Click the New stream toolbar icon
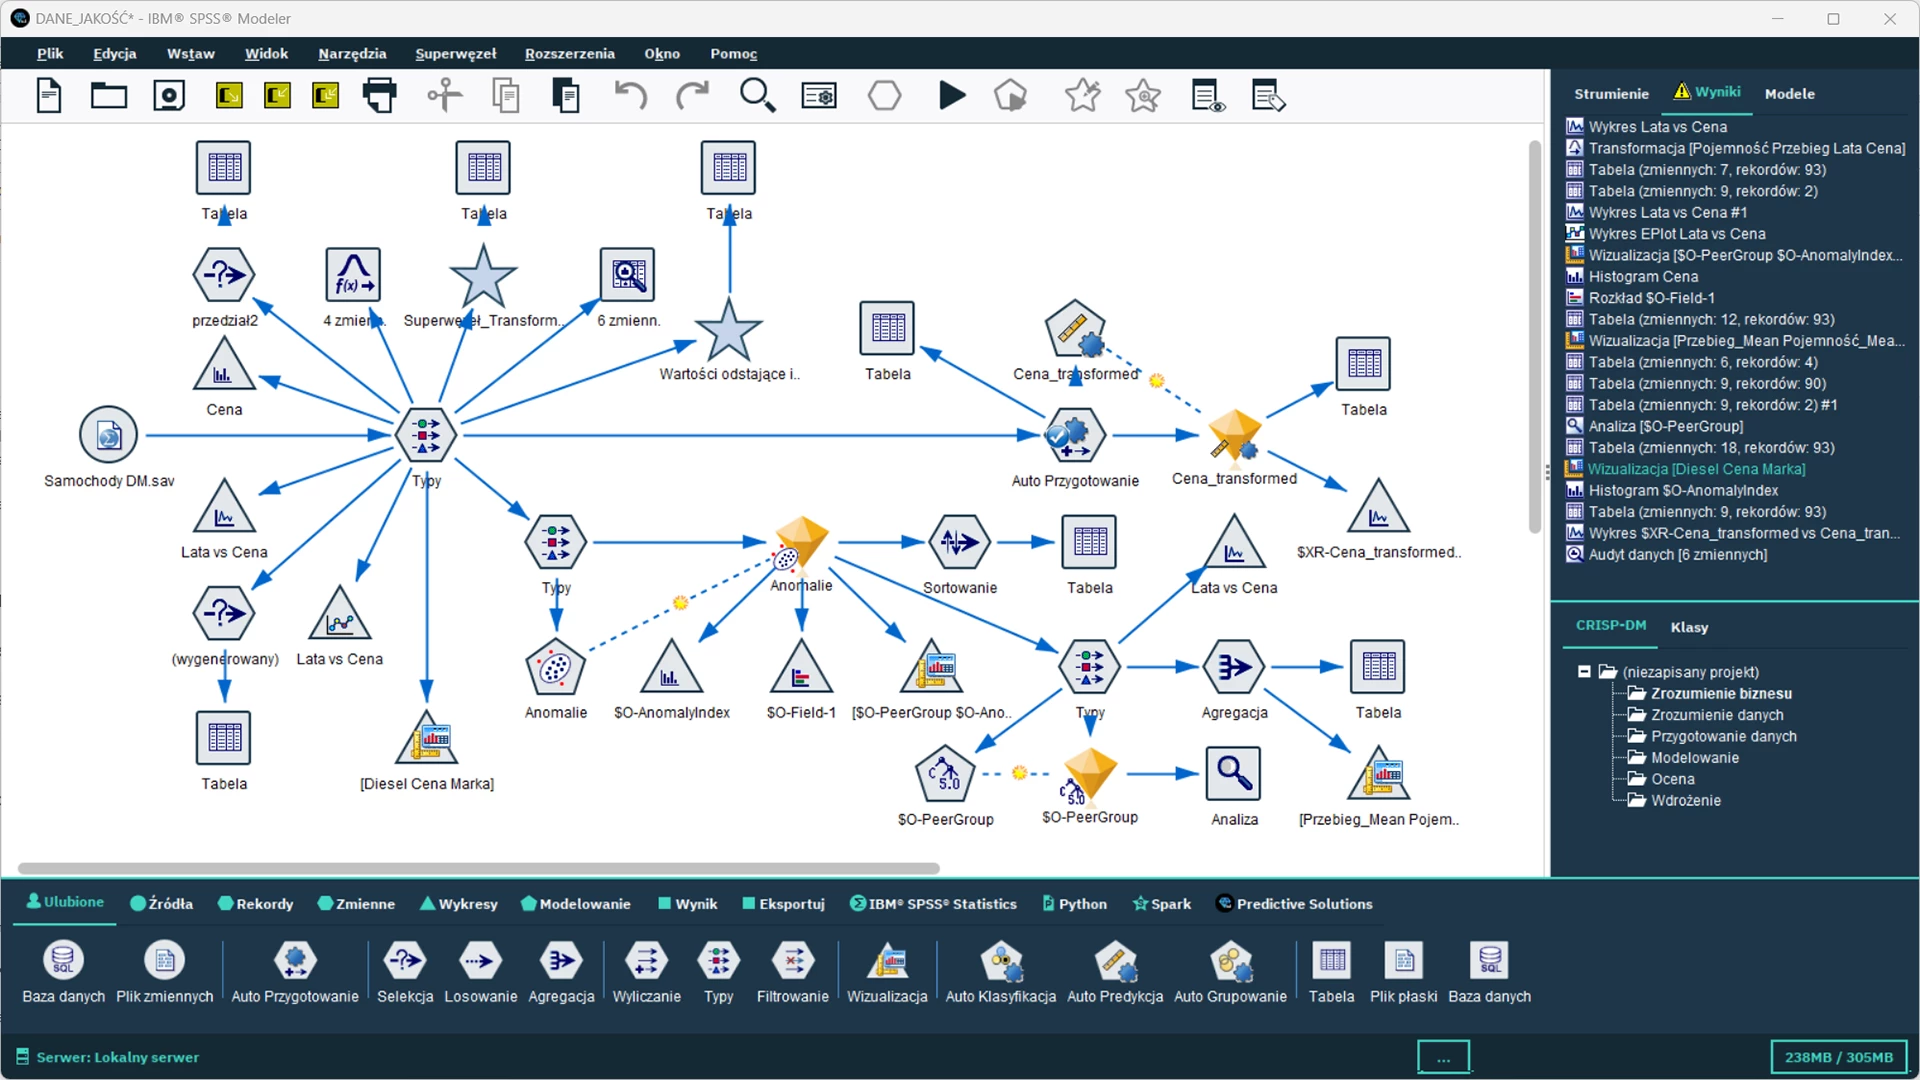This screenshot has height=1080, width=1920. pyautogui.click(x=49, y=96)
